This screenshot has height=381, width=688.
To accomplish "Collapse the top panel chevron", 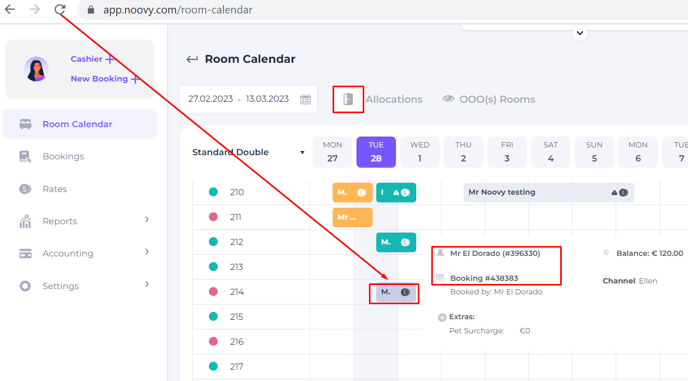I will click(580, 33).
